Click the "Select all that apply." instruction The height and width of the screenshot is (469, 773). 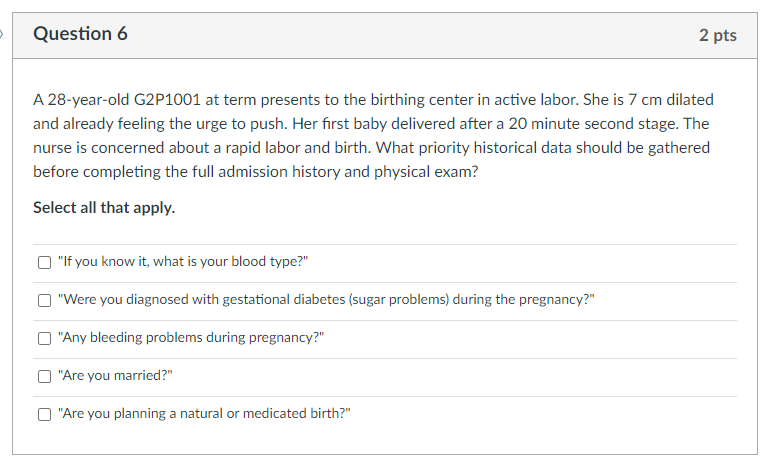point(104,208)
